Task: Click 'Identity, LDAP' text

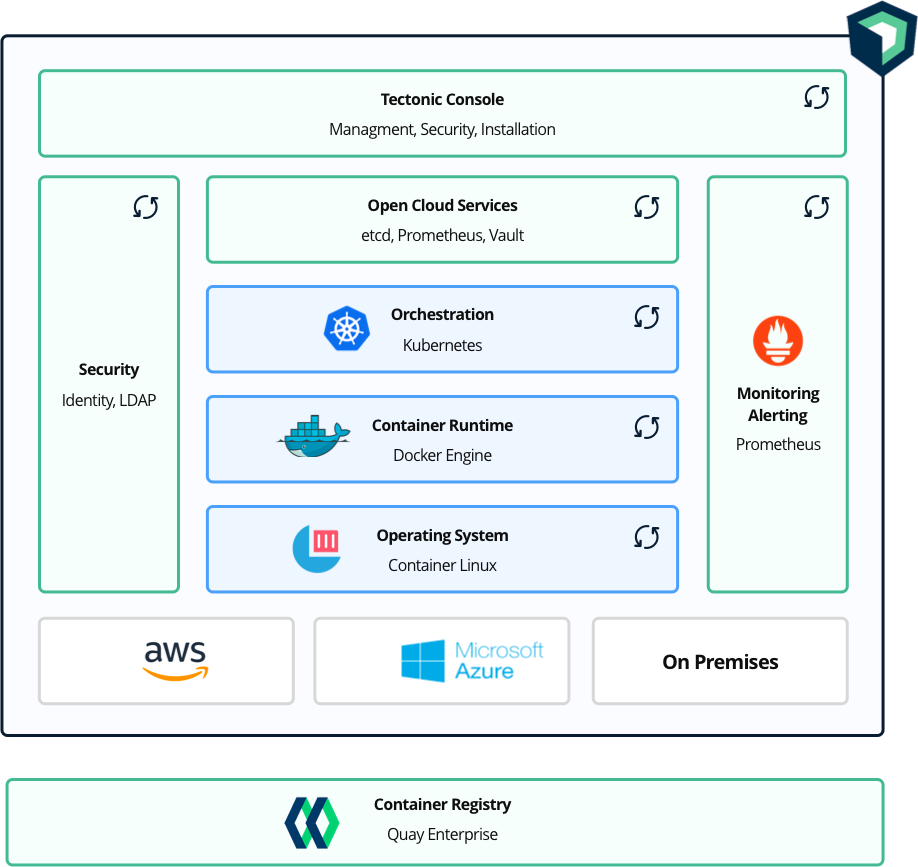Action: coord(109,400)
